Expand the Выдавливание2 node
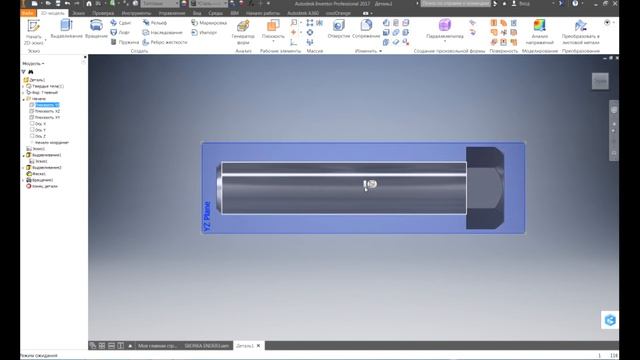Viewport: 640px width, 360px height. pyautogui.click(x=23, y=168)
